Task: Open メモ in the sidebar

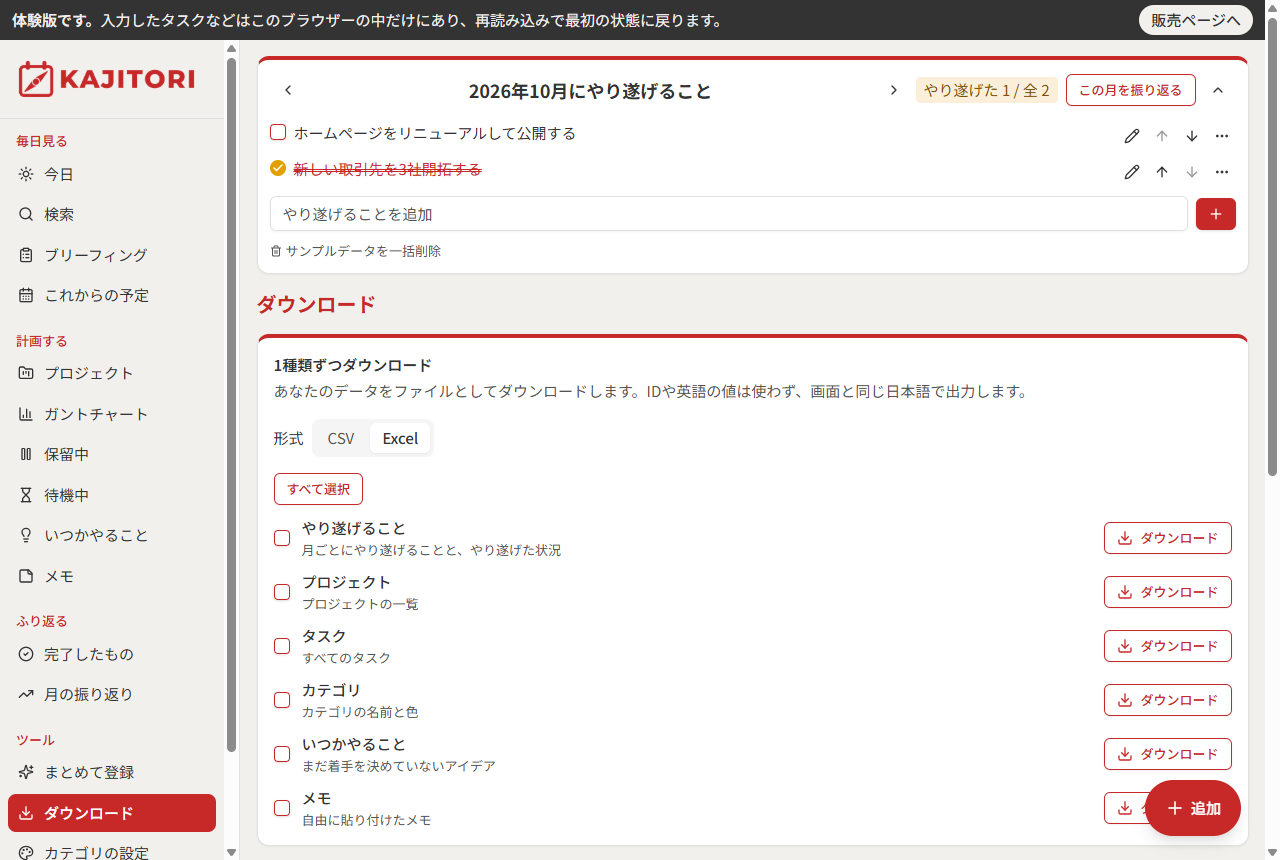Action: [112, 576]
